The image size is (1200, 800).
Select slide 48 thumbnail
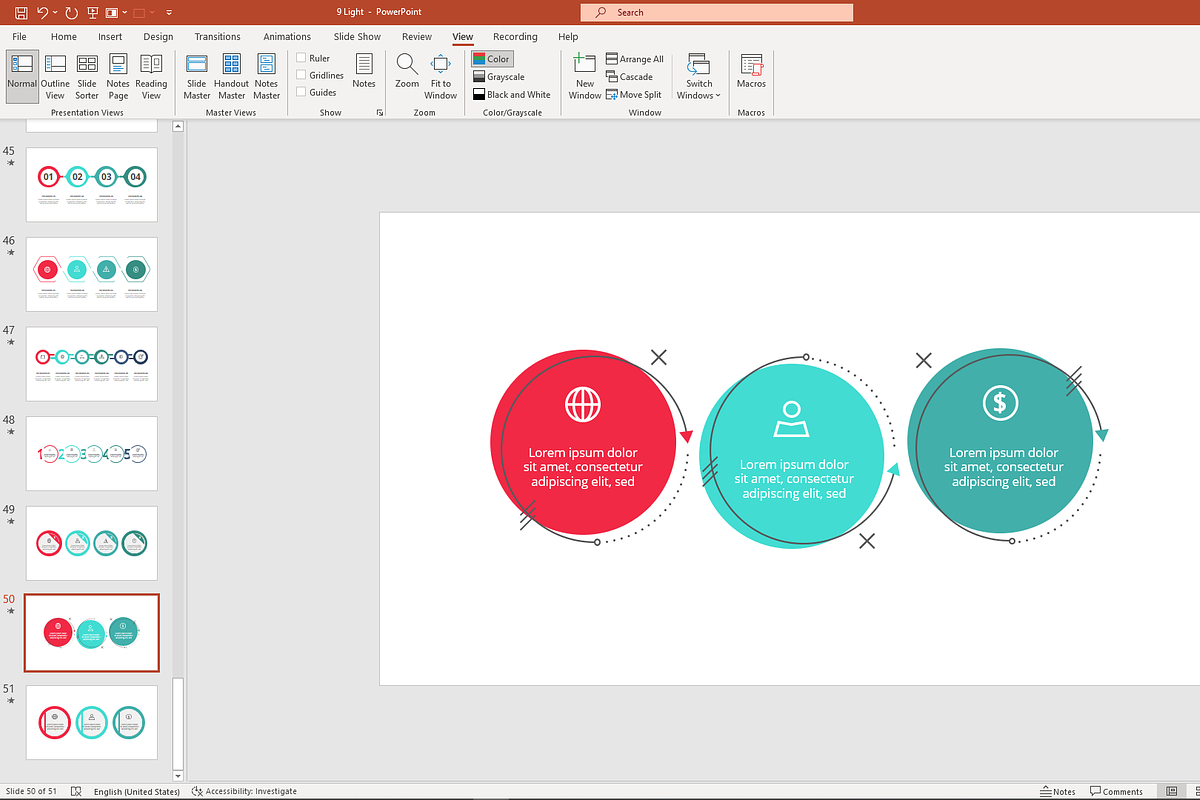point(92,454)
